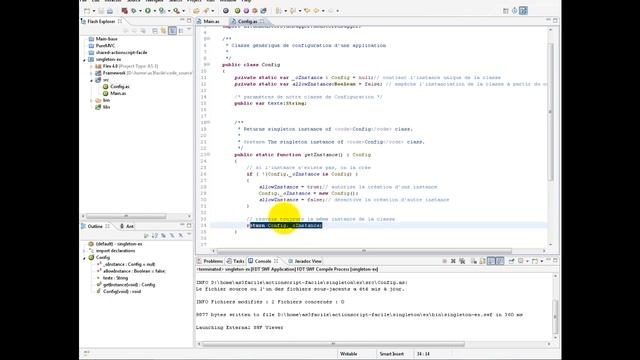This screenshot has width=640, height=360.
Task: Open Outline view menu arrow
Action: point(189,235)
